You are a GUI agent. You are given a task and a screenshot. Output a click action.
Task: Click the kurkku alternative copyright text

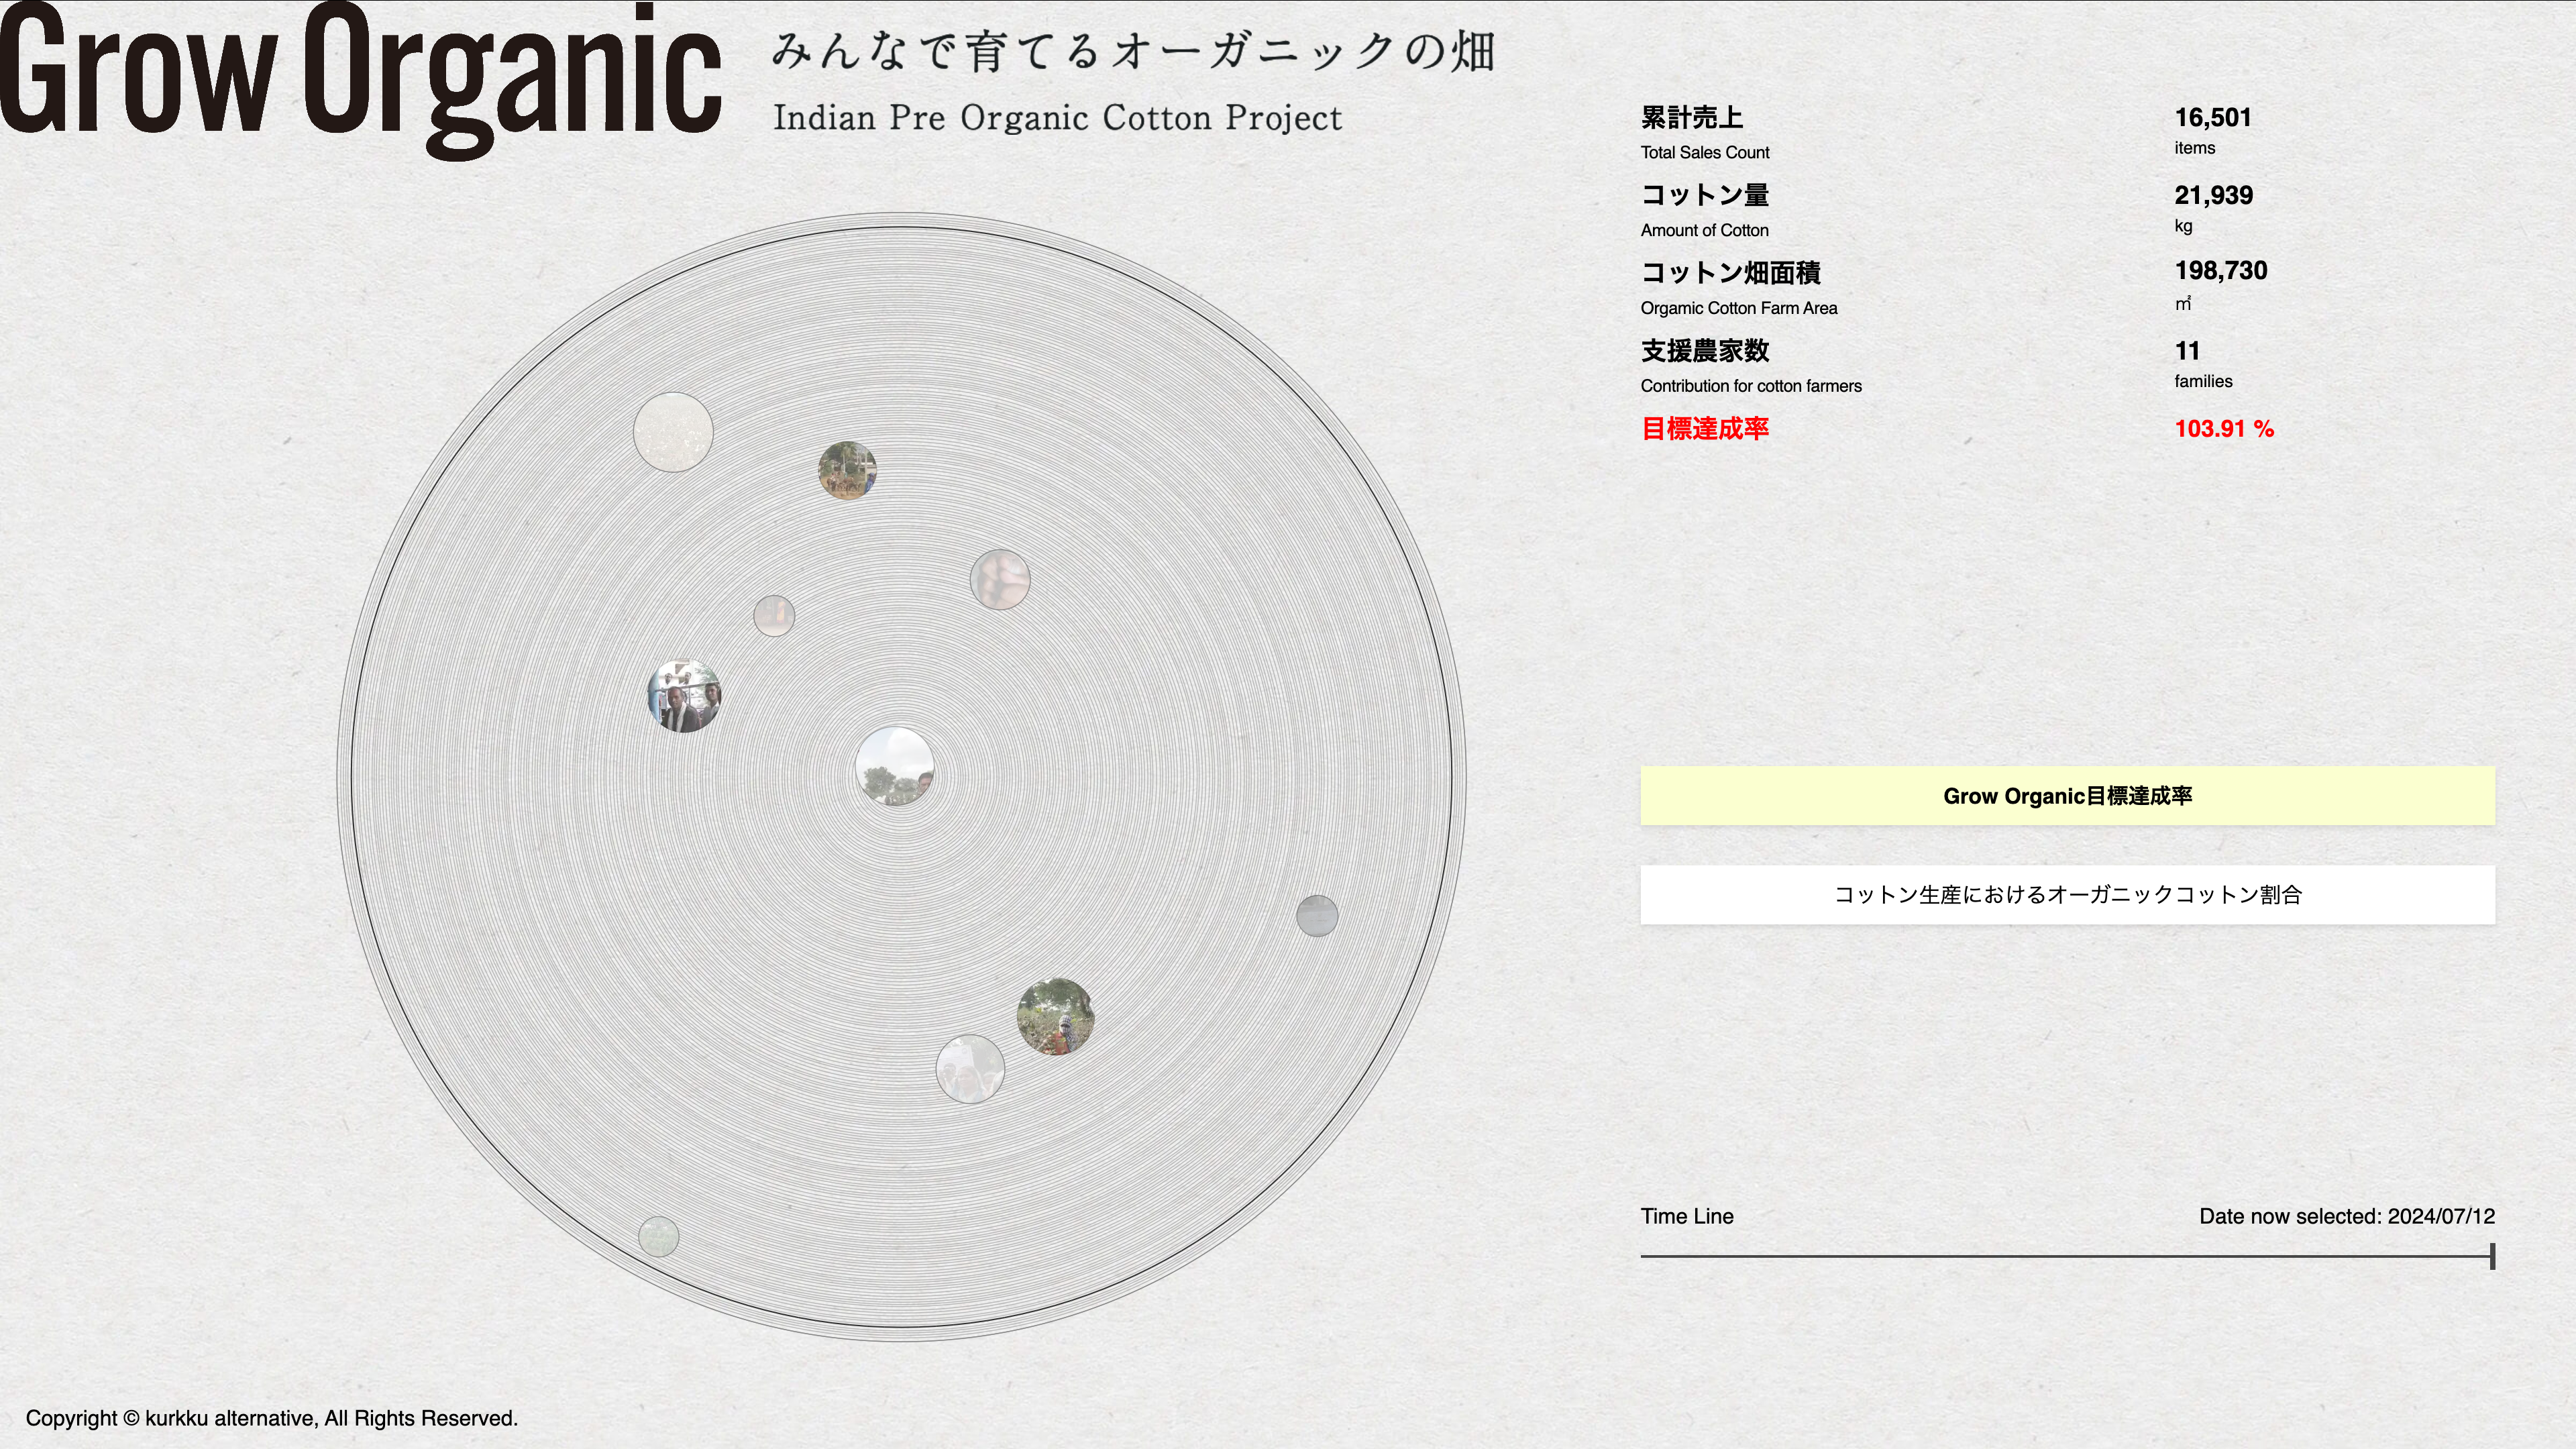tap(272, 1418)
